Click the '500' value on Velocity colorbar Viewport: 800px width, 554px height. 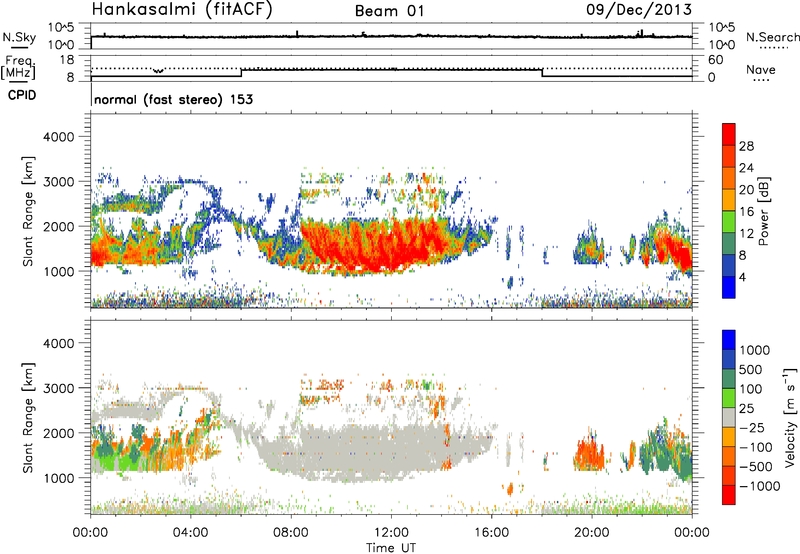tap(751, 370)
